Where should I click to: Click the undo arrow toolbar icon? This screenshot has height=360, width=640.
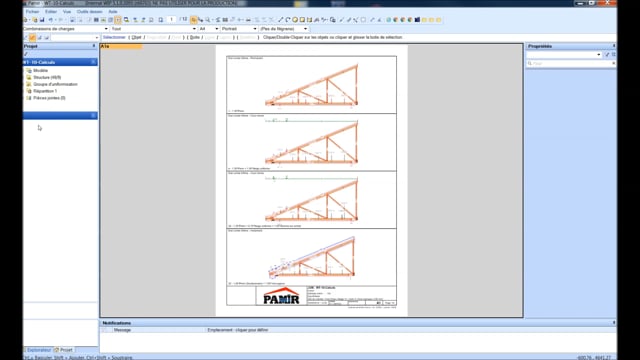[51, 20]
